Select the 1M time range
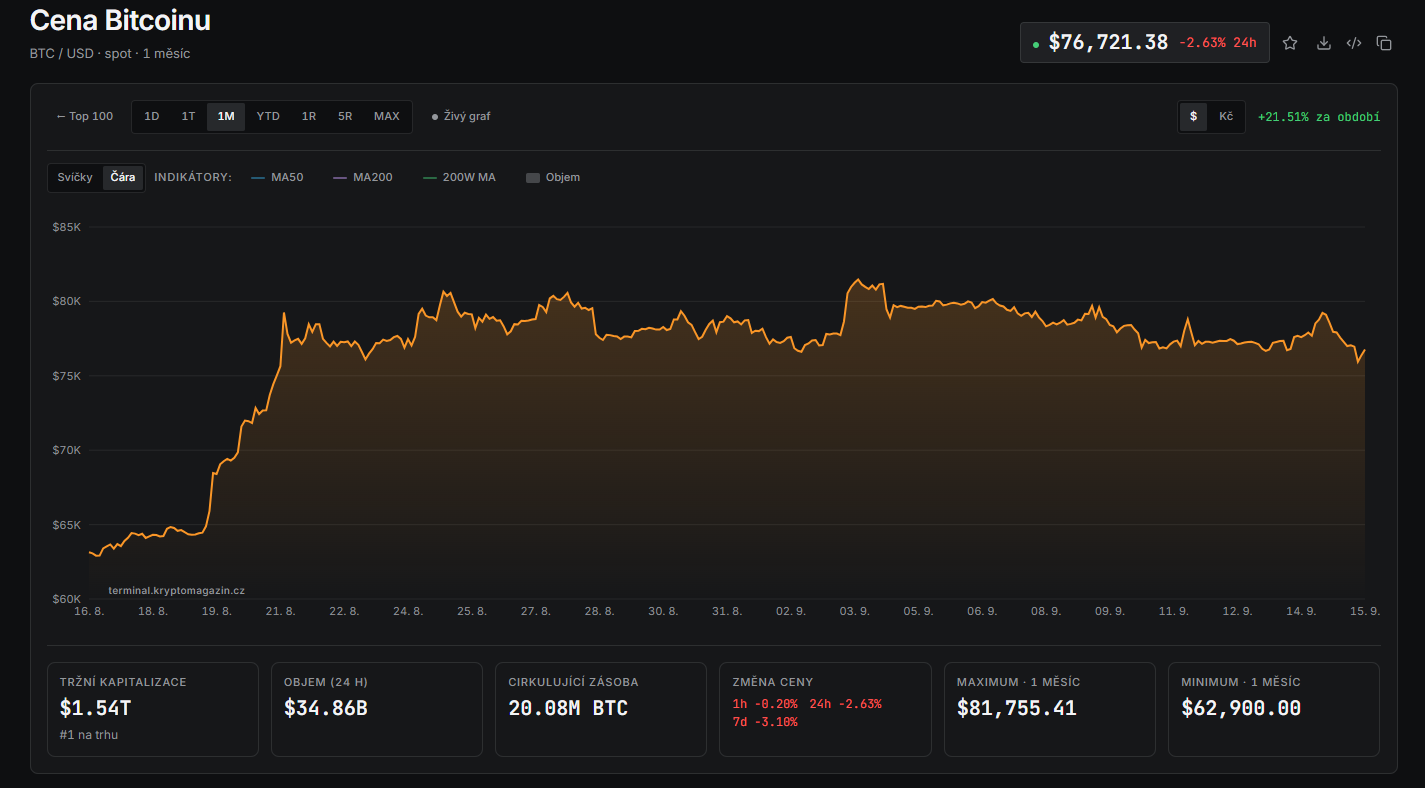Viewport: 1425px width, 788px height. [226, 116]
